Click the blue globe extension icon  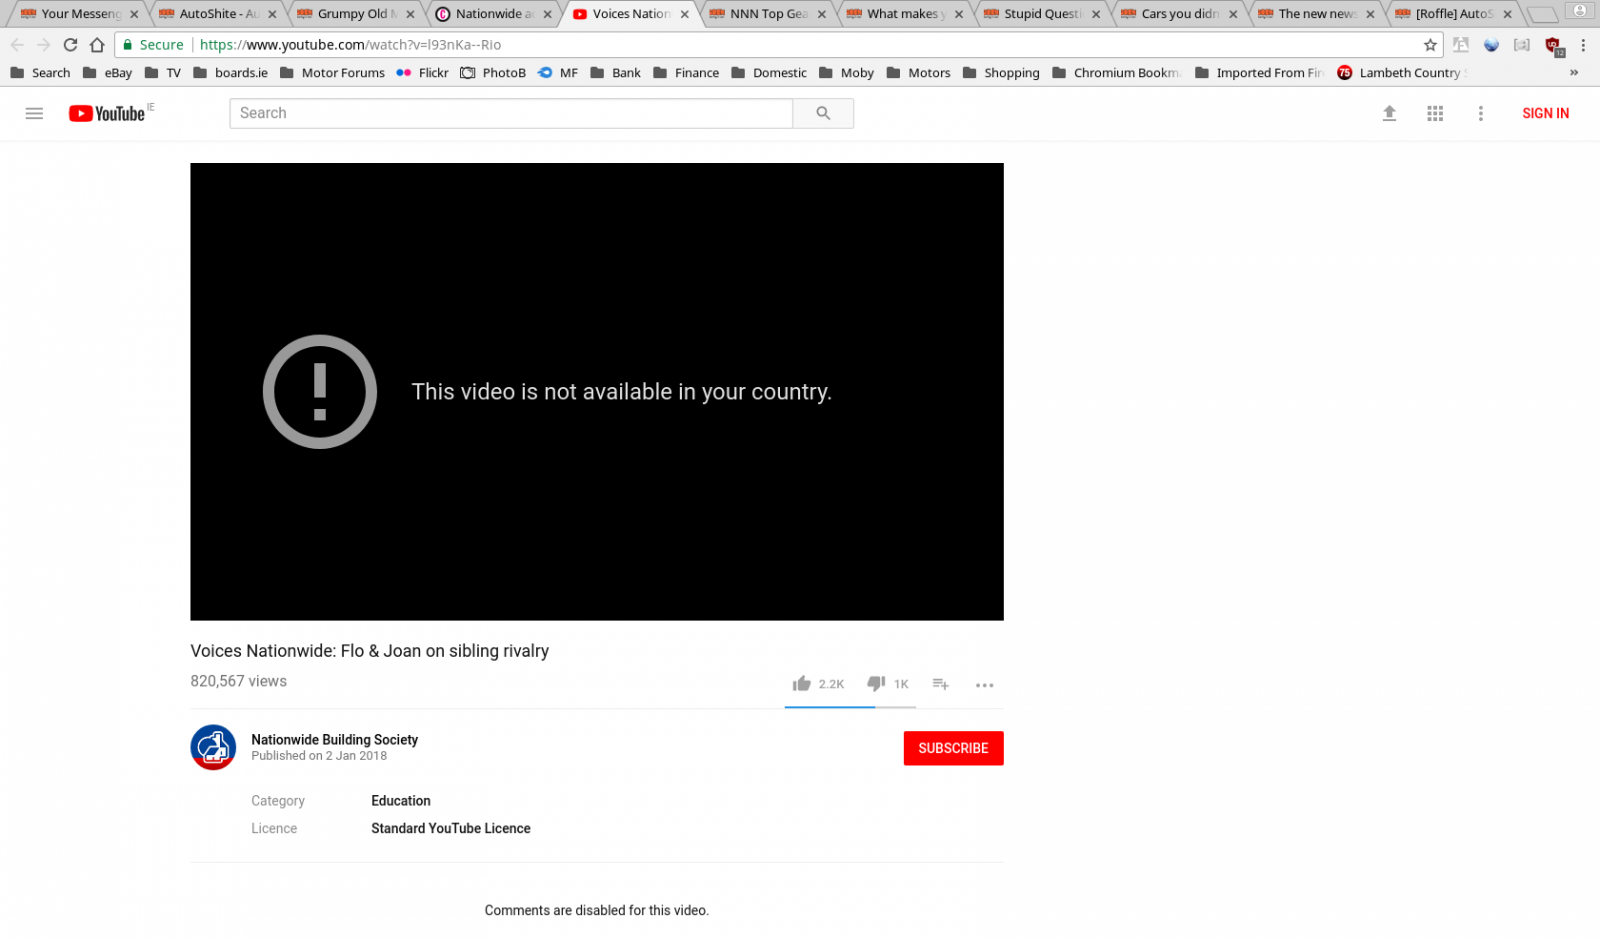point(1491,45)
